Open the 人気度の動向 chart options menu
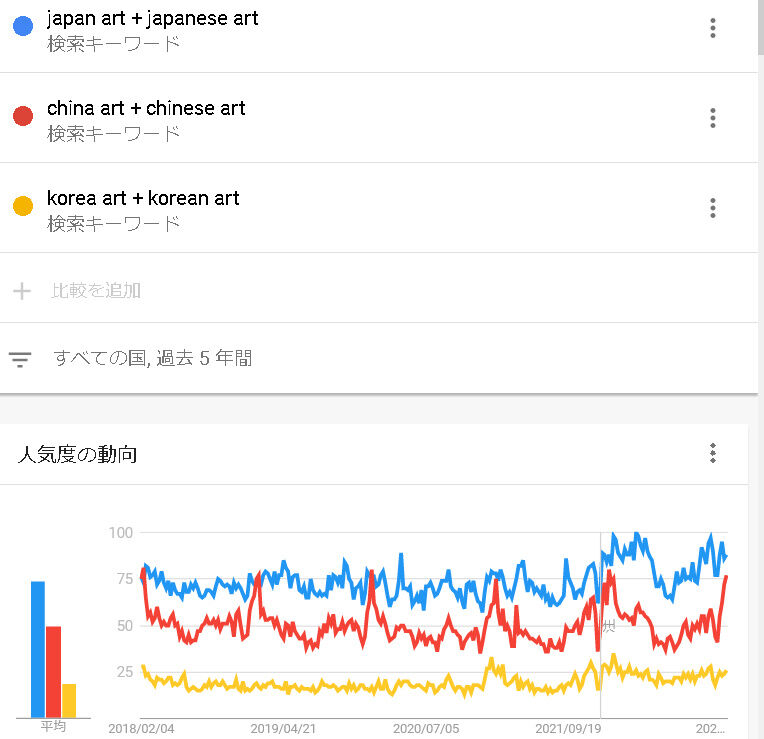Screen dimensions: 764x739 (713, 454)
